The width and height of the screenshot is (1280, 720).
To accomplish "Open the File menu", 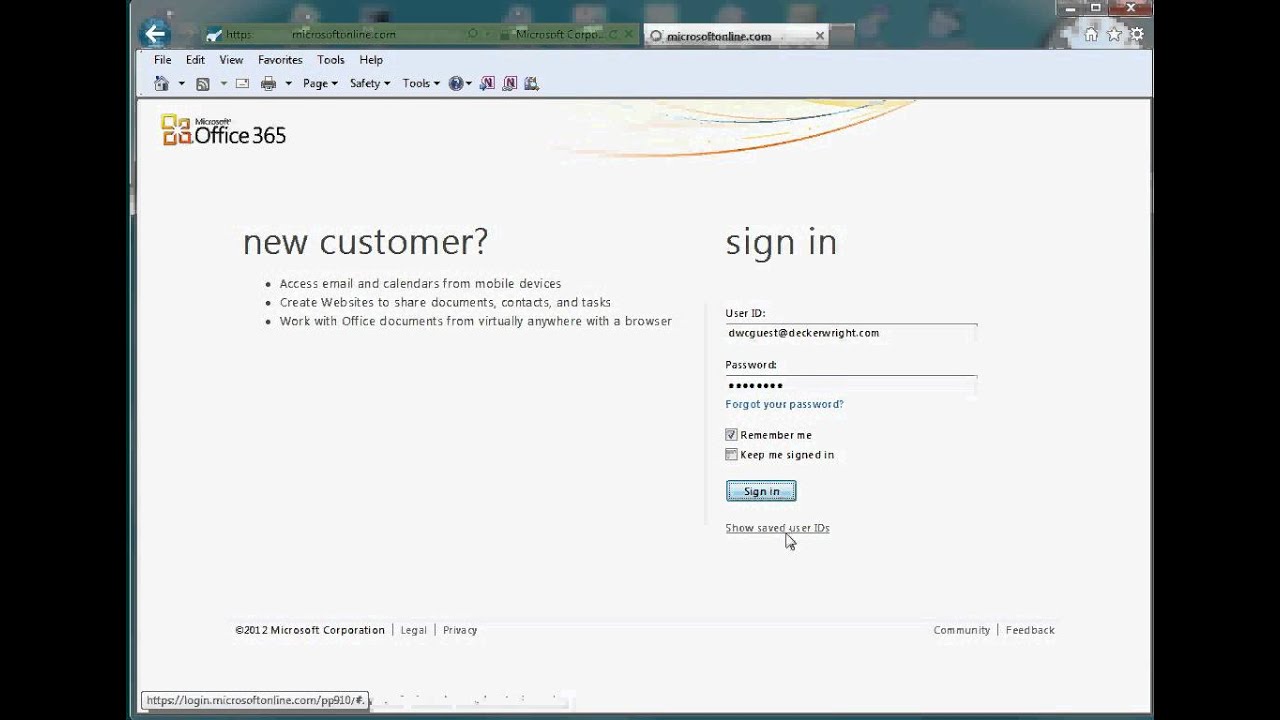I will (x=162, y=60).
